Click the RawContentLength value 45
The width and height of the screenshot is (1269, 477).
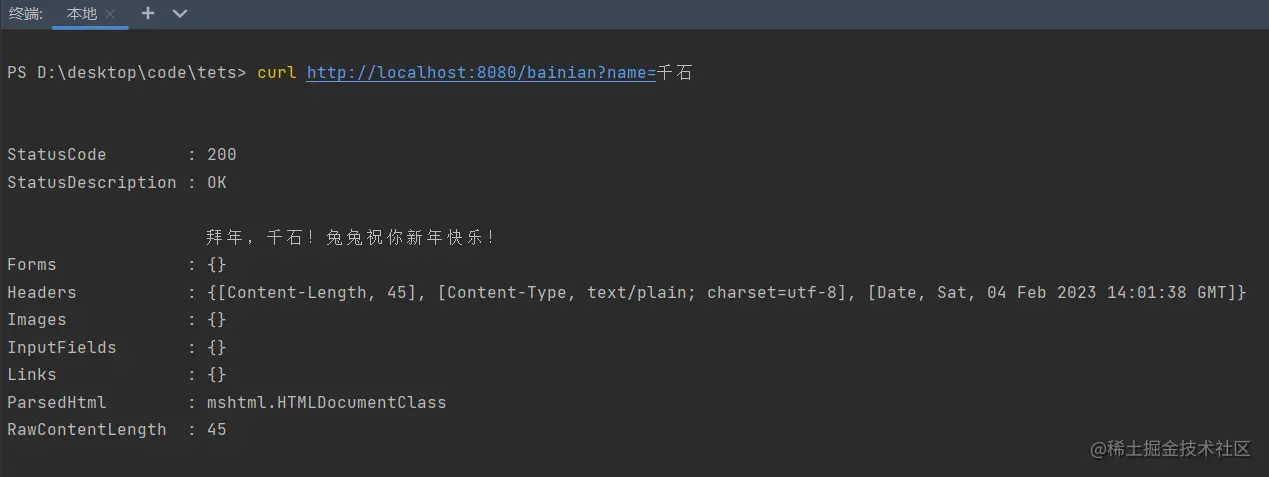point(217,430)
